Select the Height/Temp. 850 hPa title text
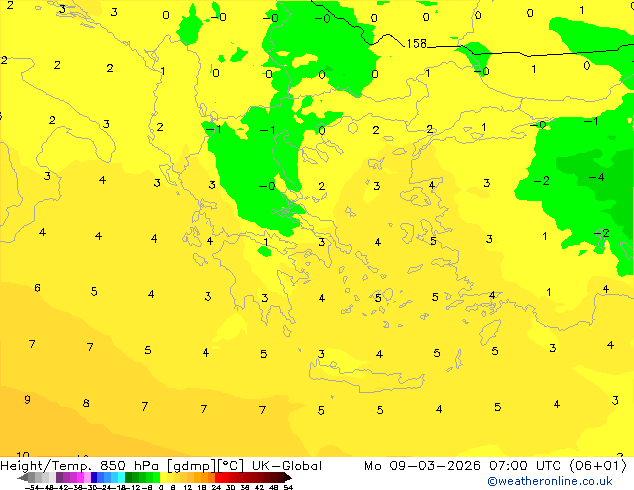 (x=80, y=466)
